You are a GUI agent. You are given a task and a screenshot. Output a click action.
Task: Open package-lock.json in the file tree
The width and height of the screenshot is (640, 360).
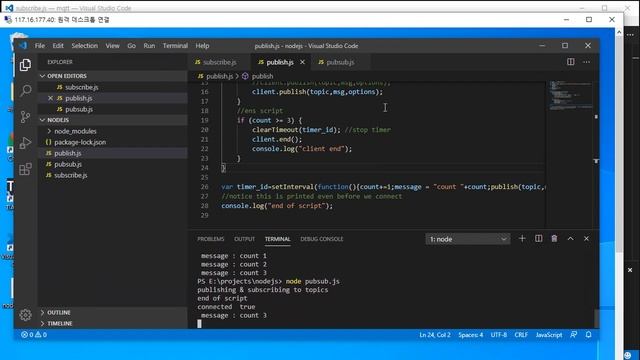(113, 142)
